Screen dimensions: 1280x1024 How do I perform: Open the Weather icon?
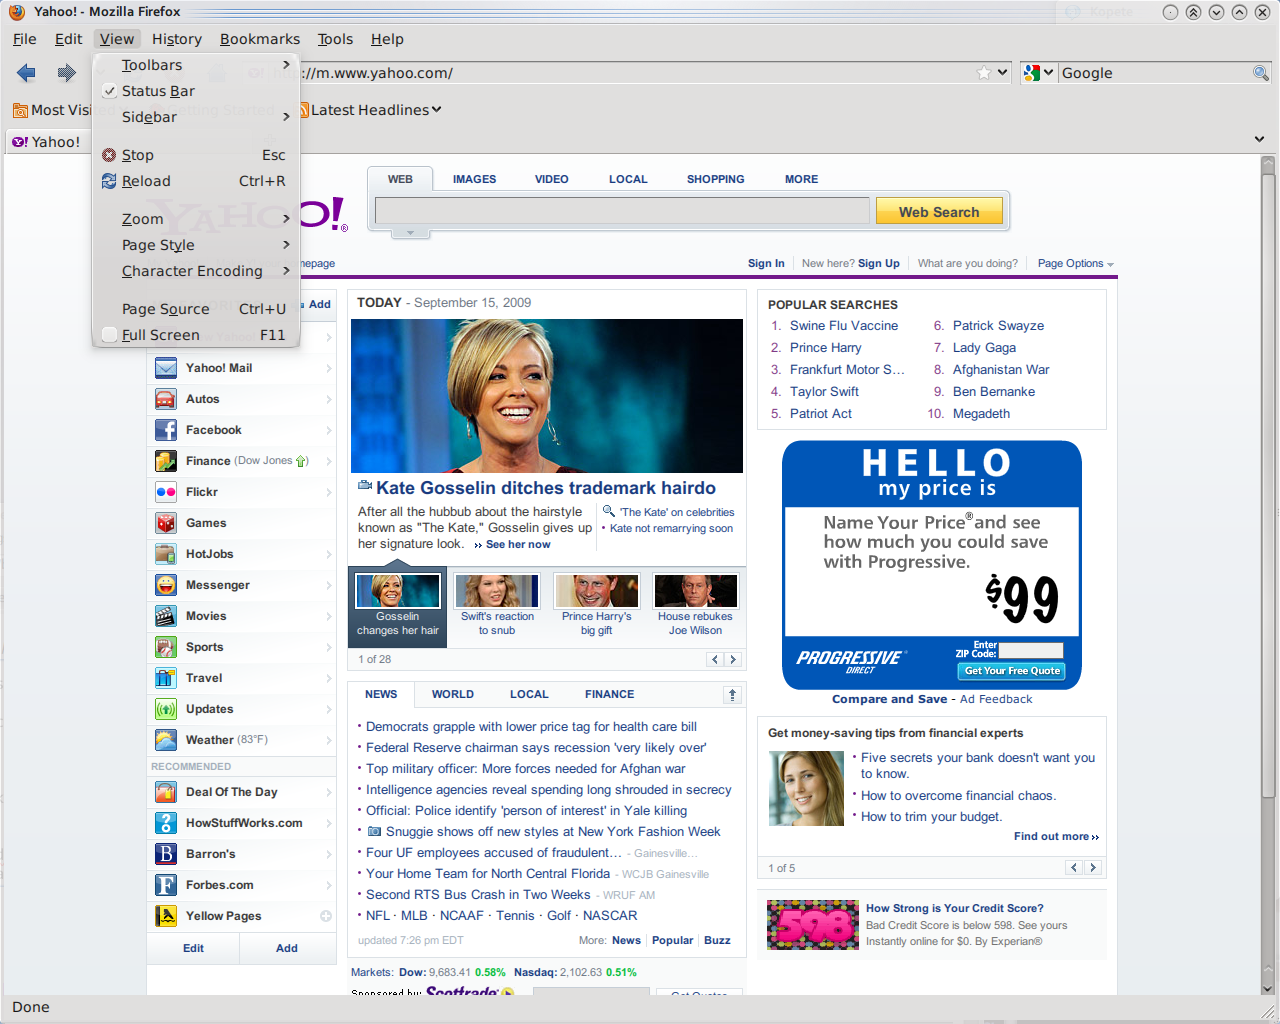click(x=166, y=740)
